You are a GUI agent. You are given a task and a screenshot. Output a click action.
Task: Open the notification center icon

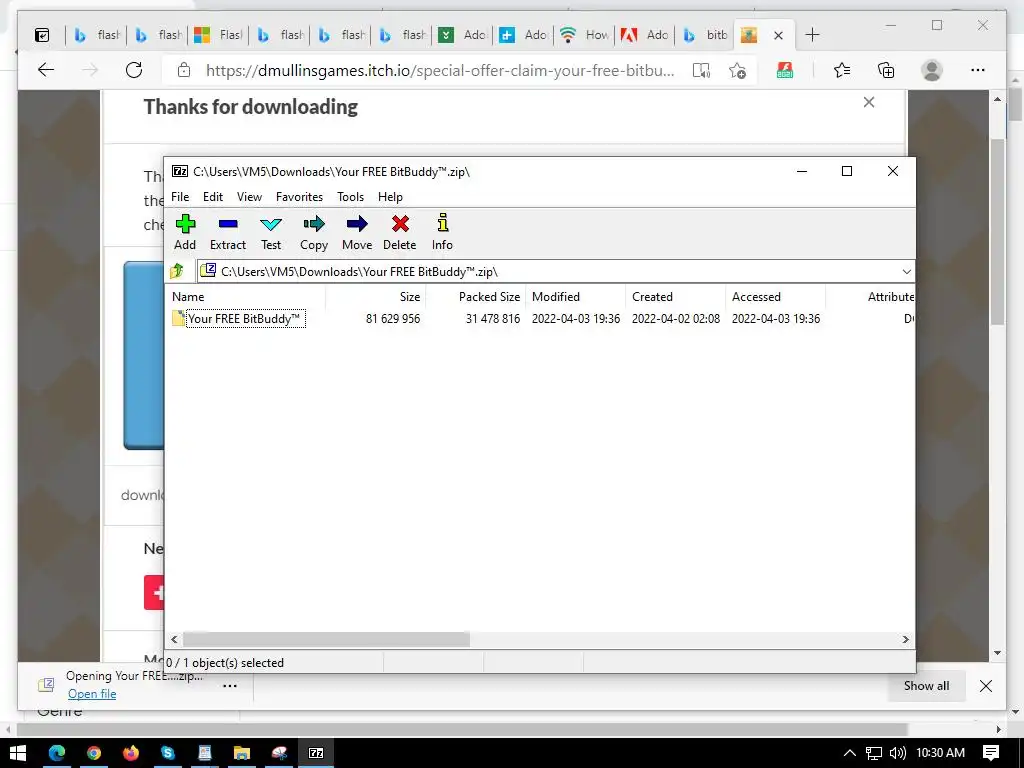[x=991, y=753]
